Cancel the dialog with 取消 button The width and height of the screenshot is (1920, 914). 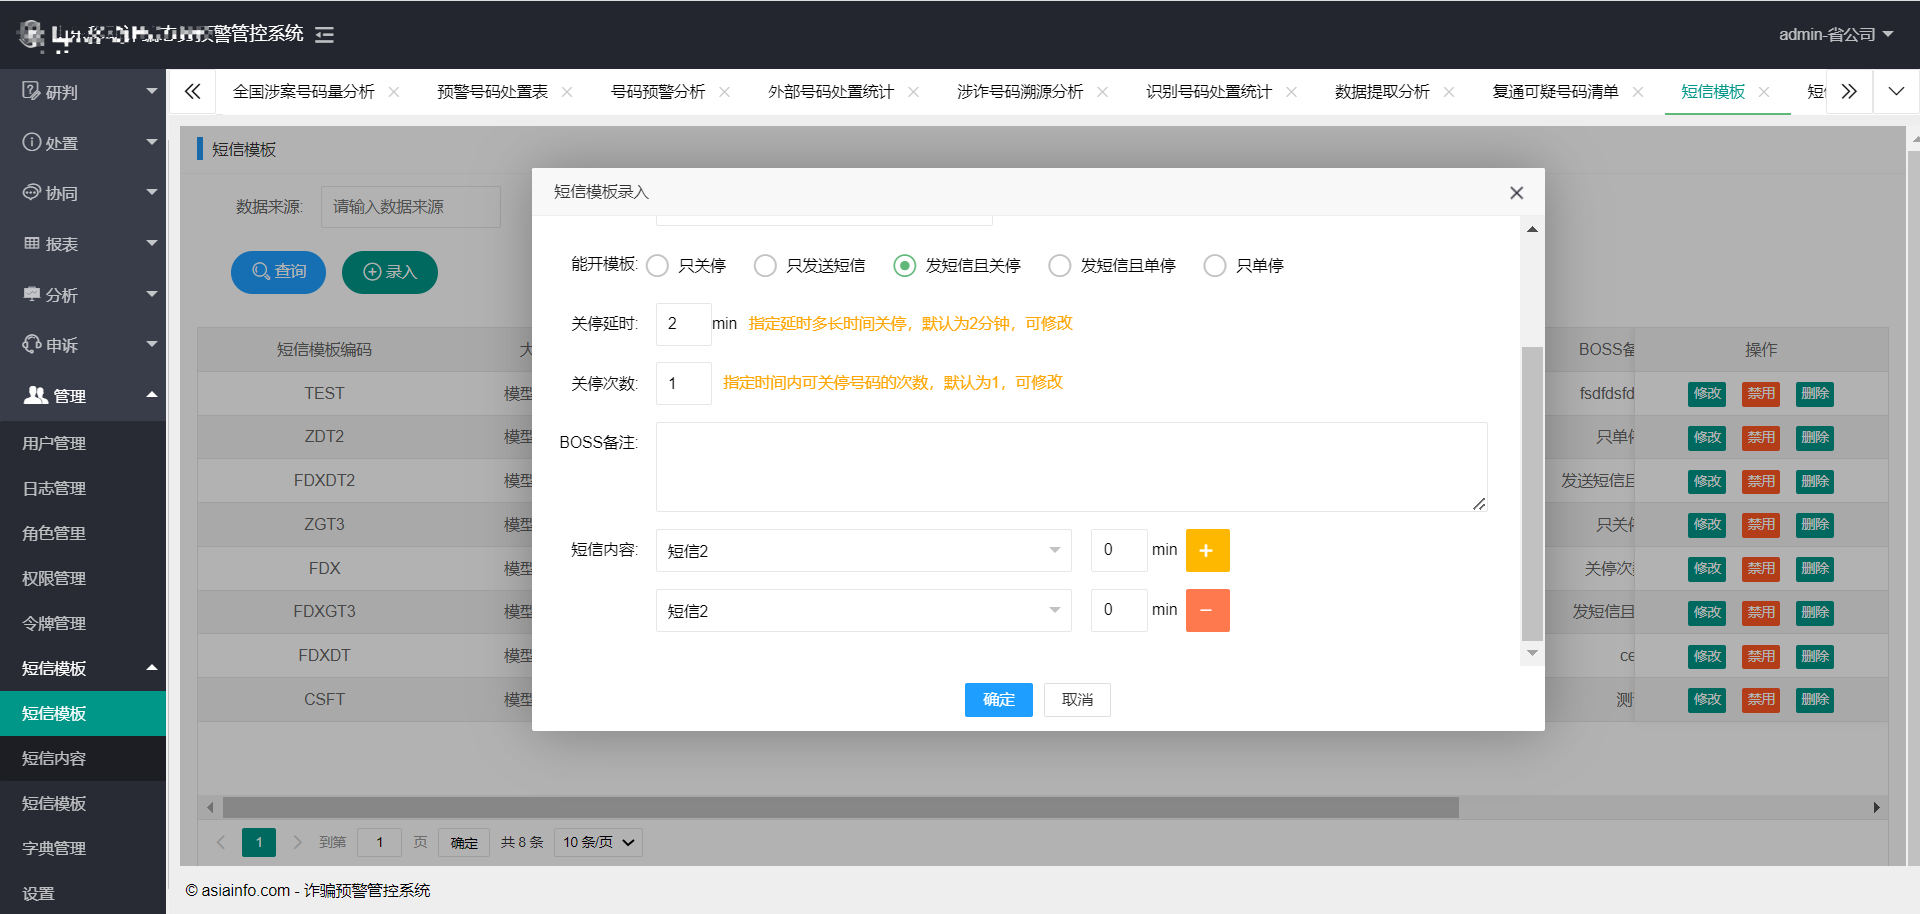[x=1077, y=700]
